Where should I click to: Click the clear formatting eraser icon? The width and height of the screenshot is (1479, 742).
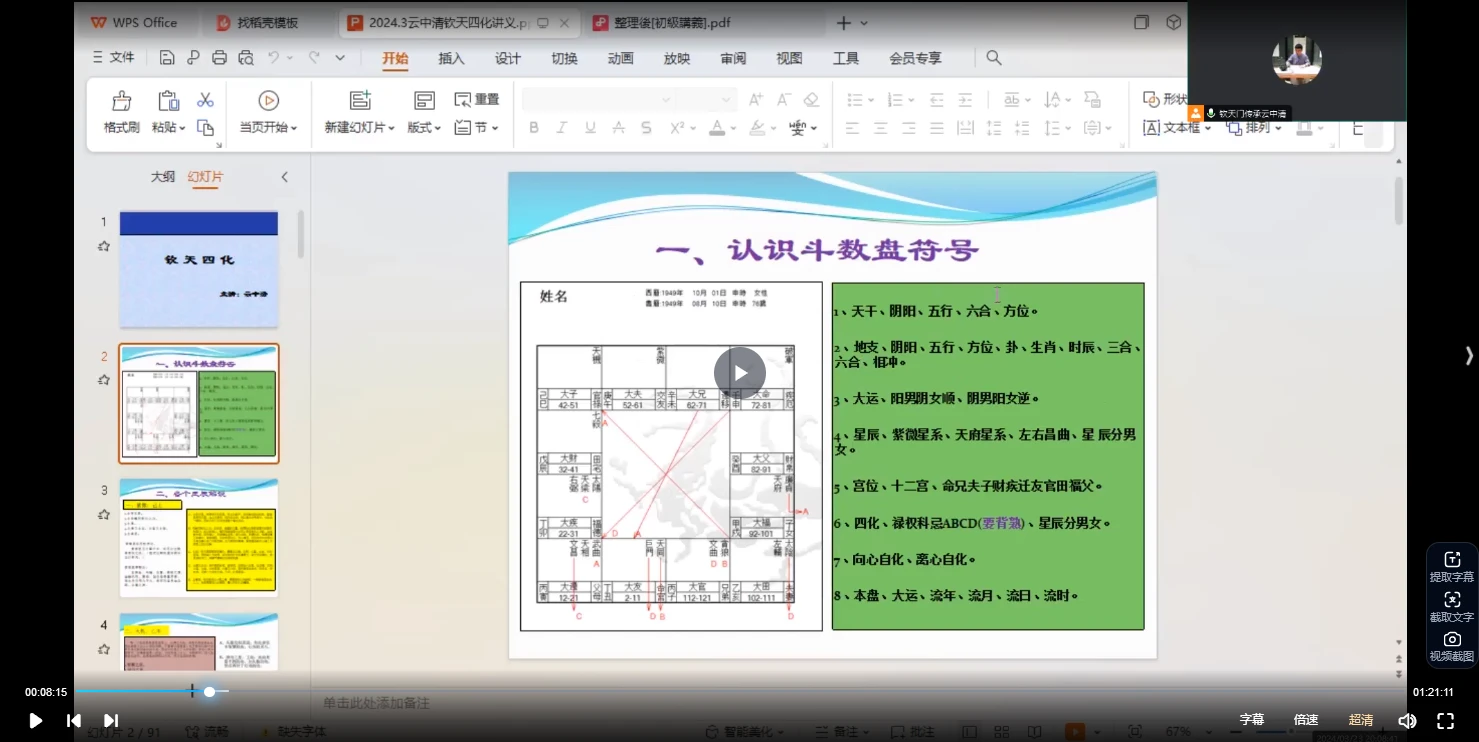coord(811,100)
